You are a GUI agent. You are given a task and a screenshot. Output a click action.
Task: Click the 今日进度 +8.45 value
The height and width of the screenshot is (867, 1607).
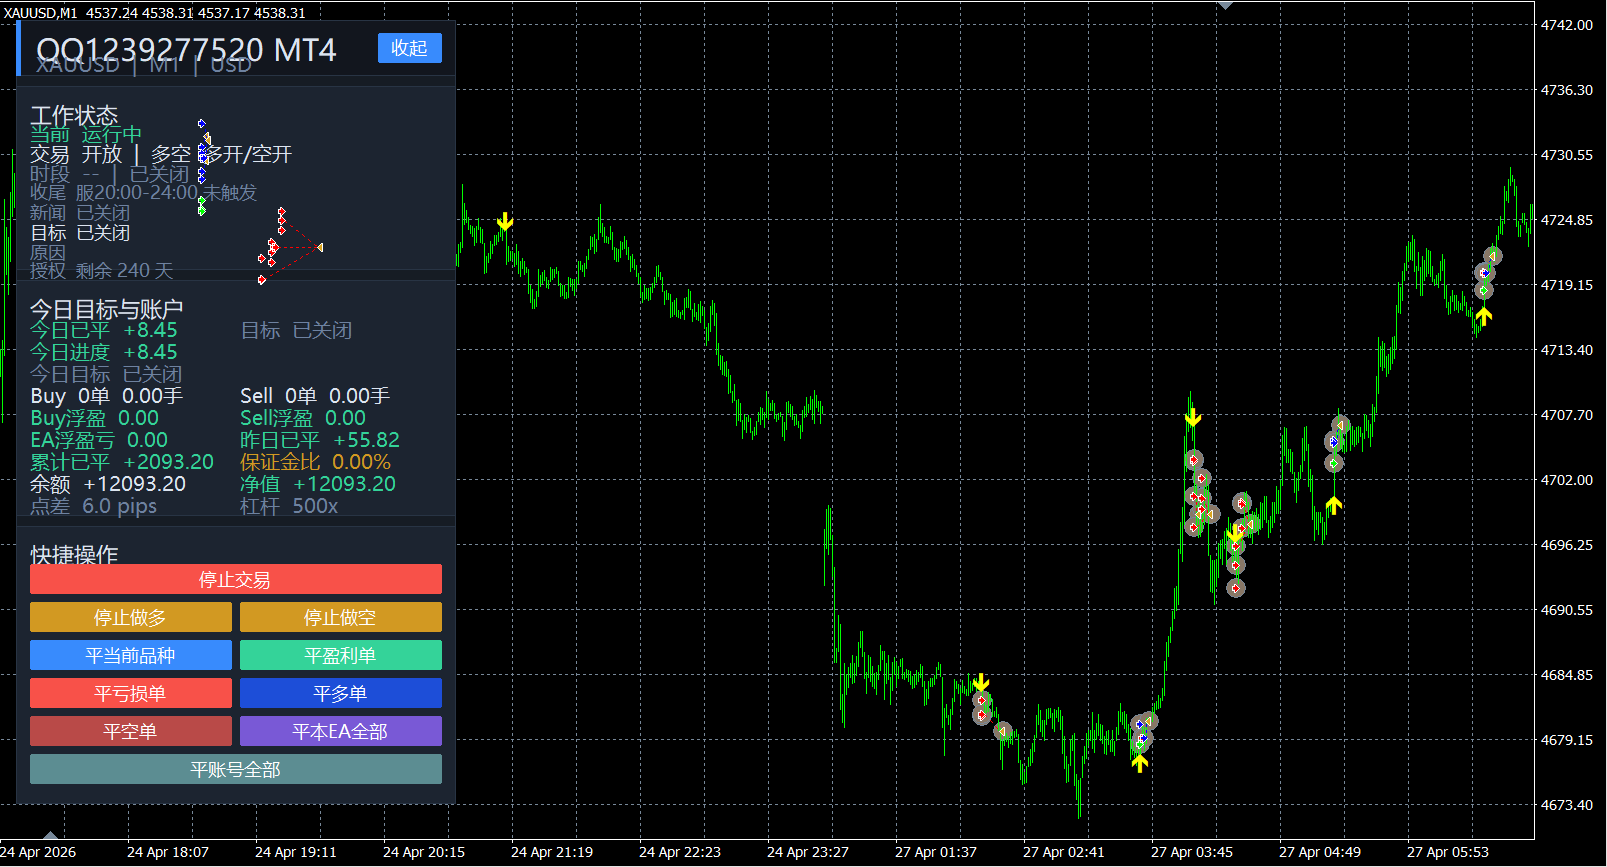tap(103, 352)
